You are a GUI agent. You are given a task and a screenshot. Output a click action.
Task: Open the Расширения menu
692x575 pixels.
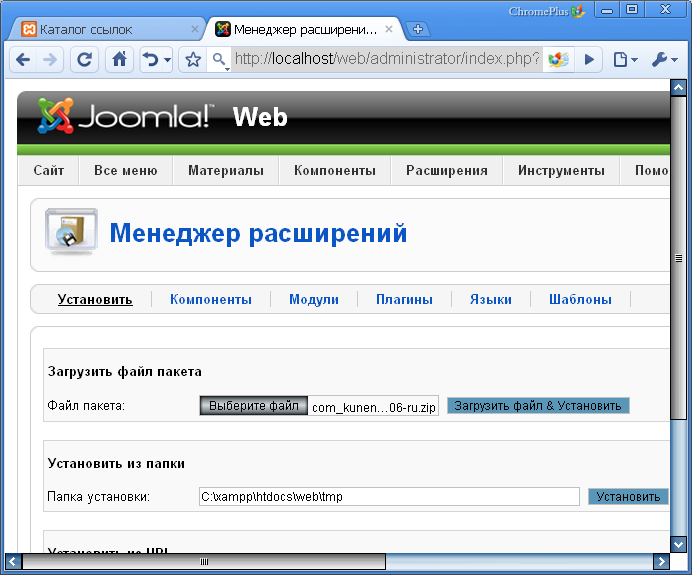(447, 170)
